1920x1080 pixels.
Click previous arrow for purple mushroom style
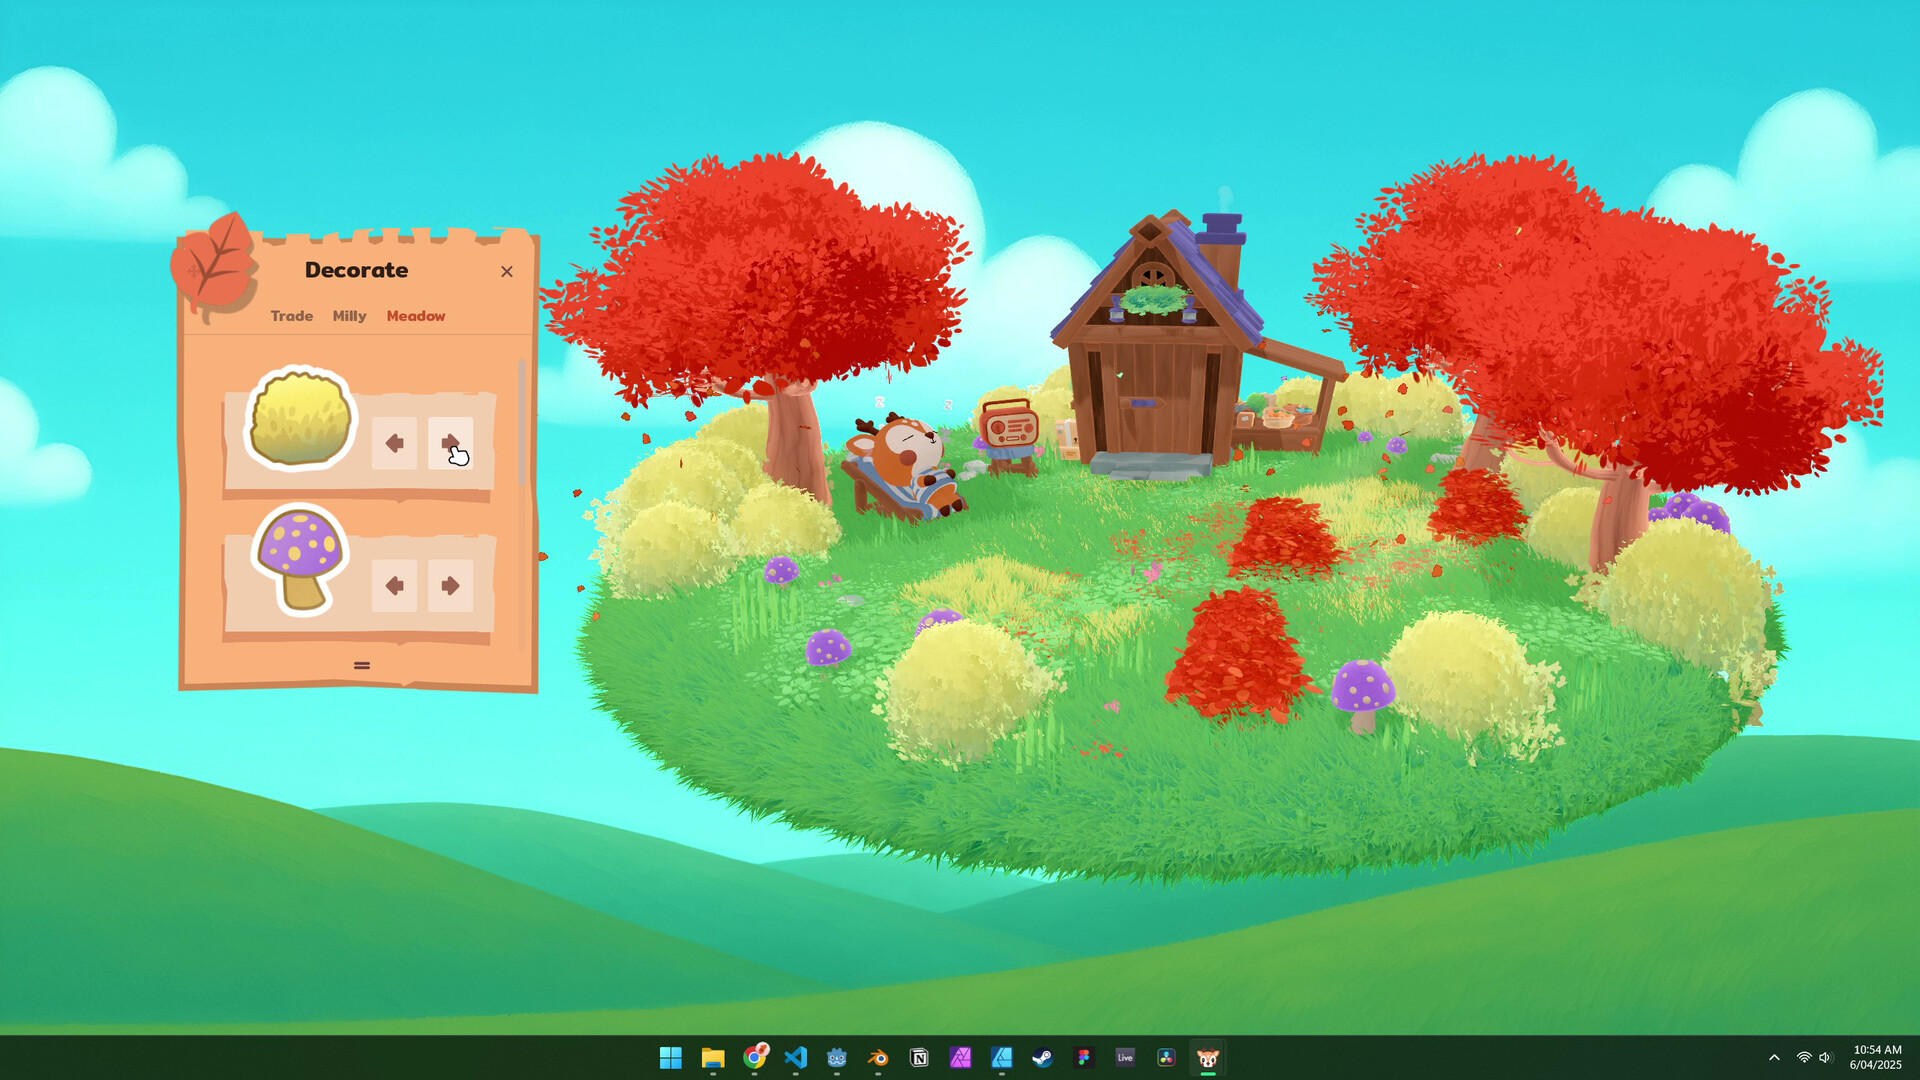point(394,585)
